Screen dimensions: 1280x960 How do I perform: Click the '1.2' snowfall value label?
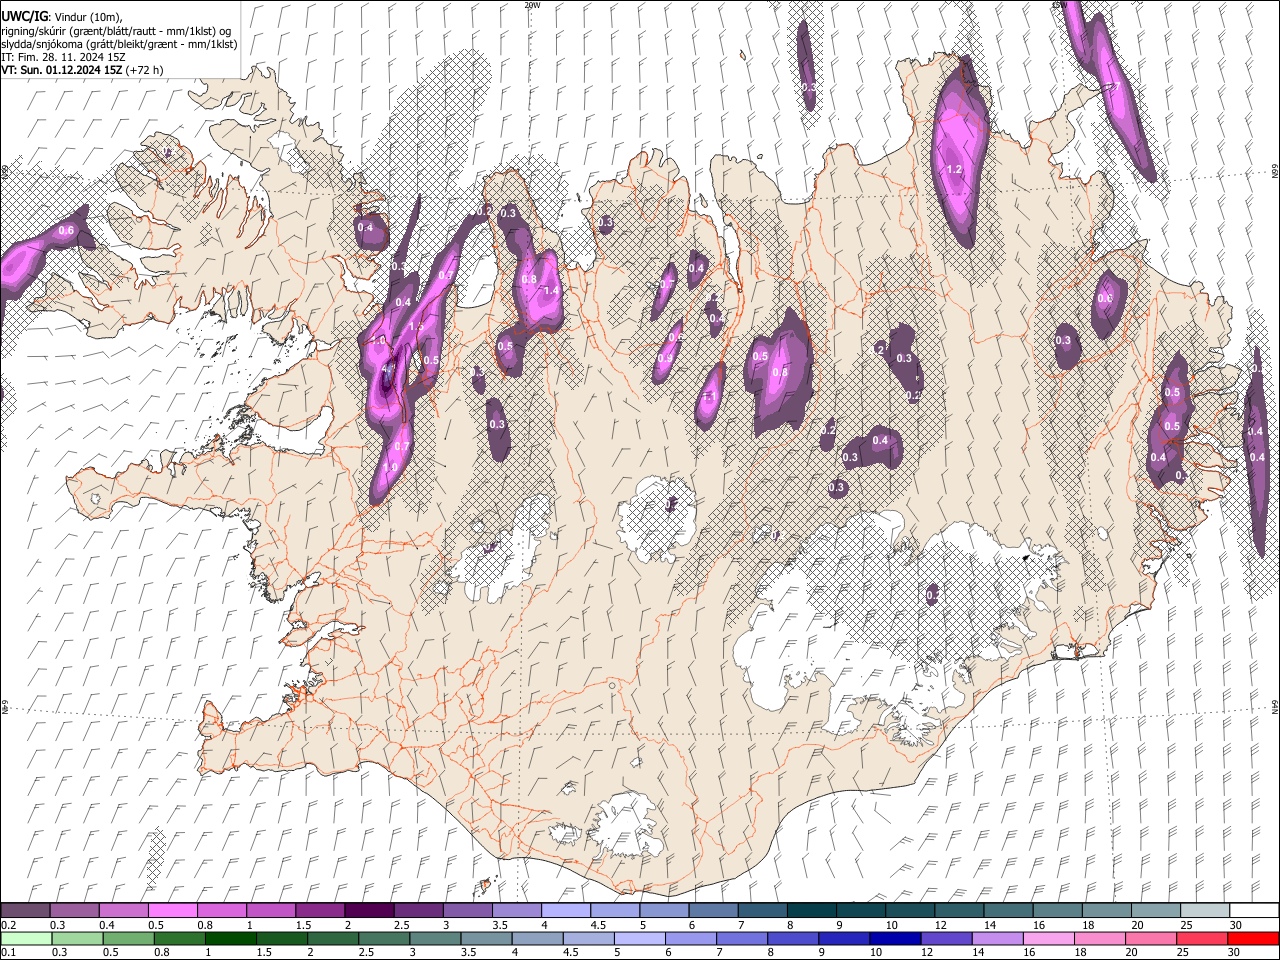tap(954, 170)
